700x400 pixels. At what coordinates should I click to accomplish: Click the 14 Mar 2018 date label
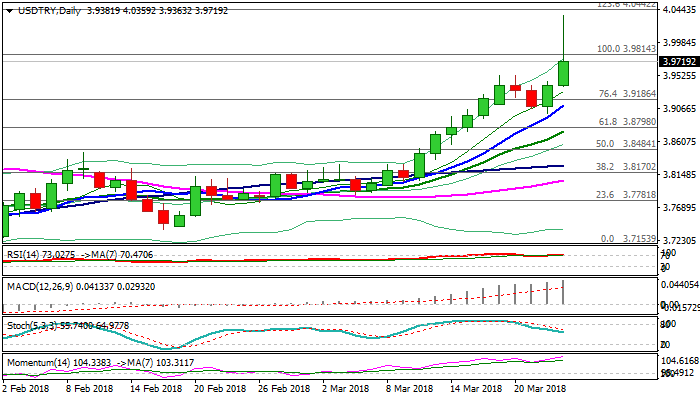coord(476,388)
